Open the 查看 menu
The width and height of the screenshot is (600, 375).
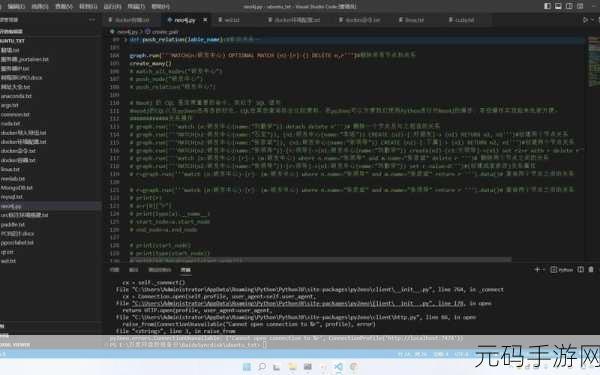[x=64, y=7]
